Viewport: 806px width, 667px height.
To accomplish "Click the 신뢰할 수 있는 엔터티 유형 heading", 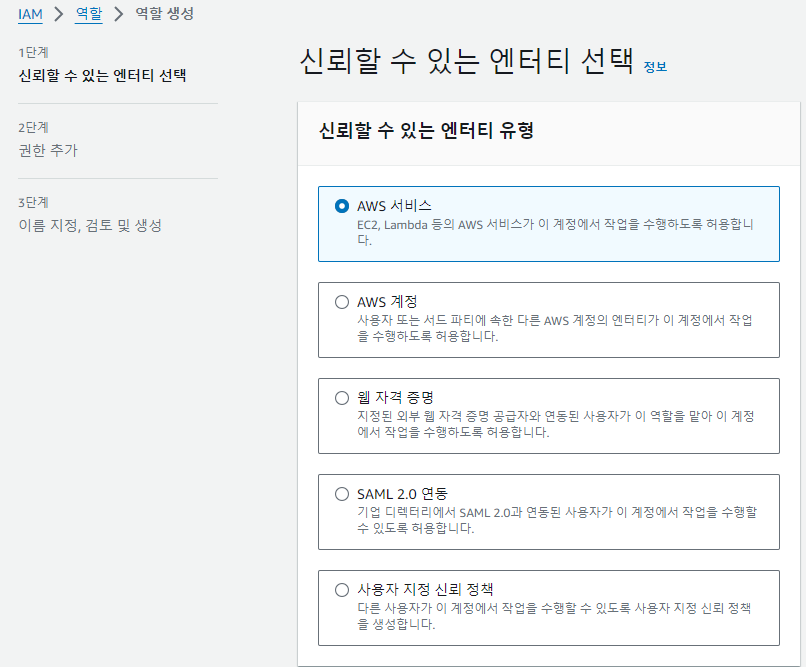I will (x=426, y=131).
